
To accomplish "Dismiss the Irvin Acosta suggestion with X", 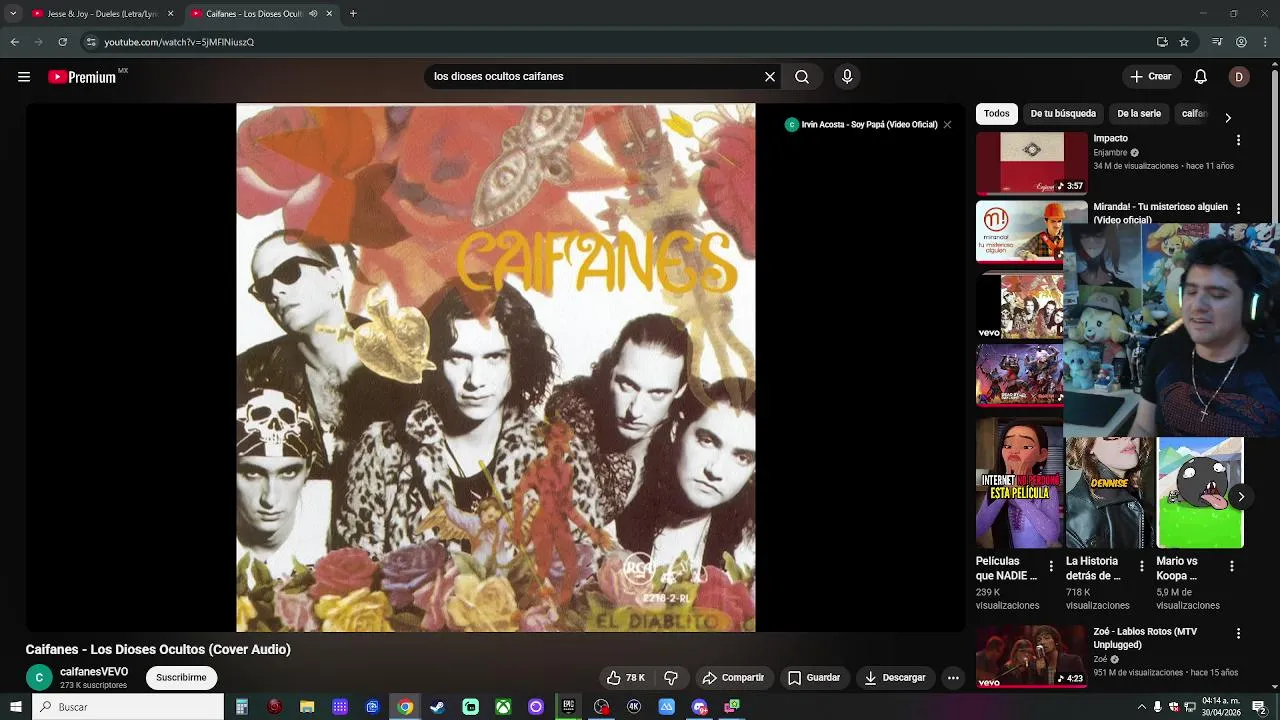I will pyautogui.click(x=947, y=125).
